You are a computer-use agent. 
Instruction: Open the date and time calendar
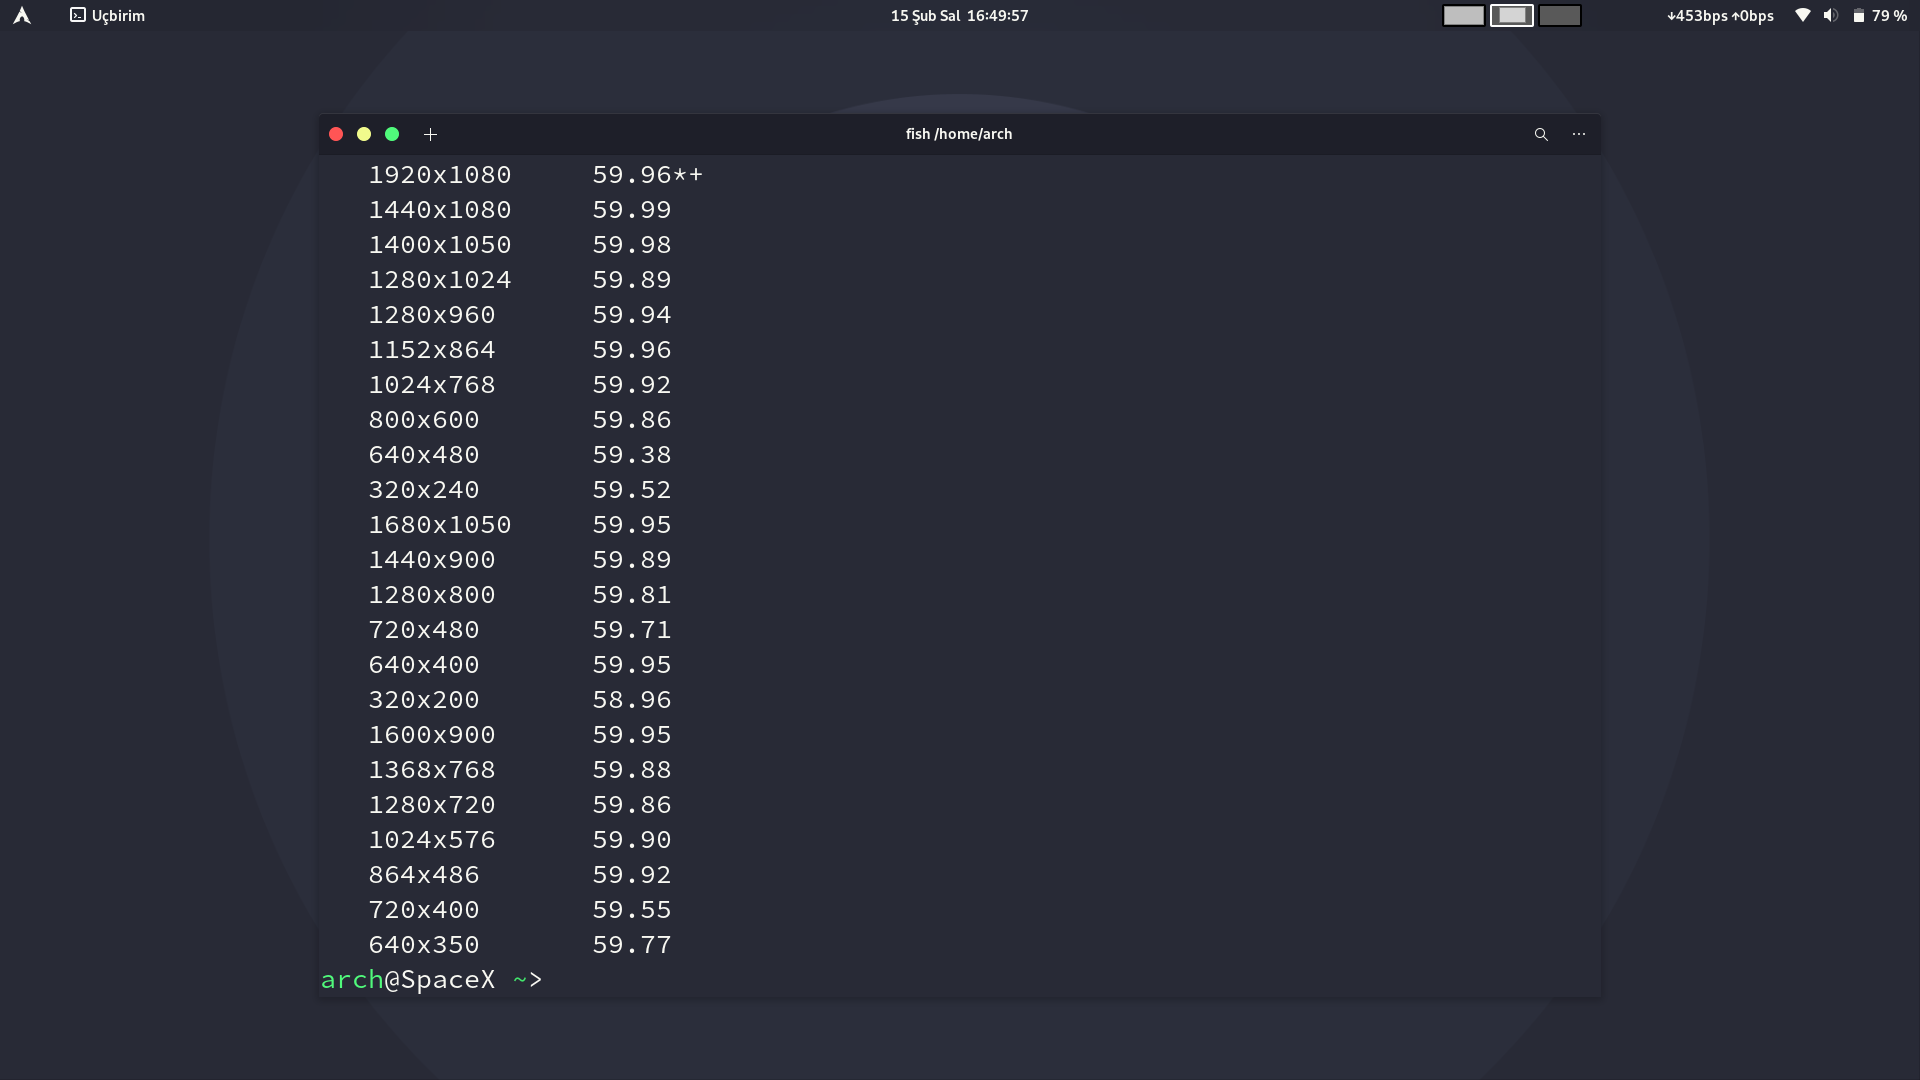[959, 15]
